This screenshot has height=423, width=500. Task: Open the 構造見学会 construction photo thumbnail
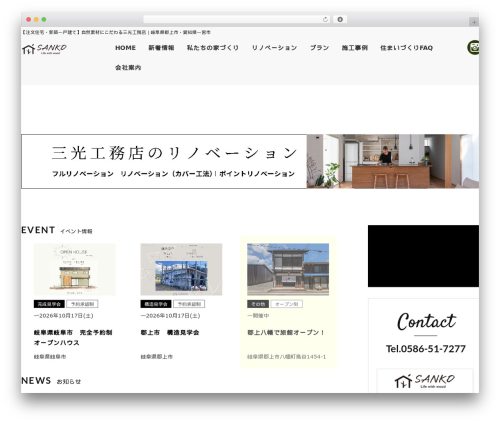(181, 269)
